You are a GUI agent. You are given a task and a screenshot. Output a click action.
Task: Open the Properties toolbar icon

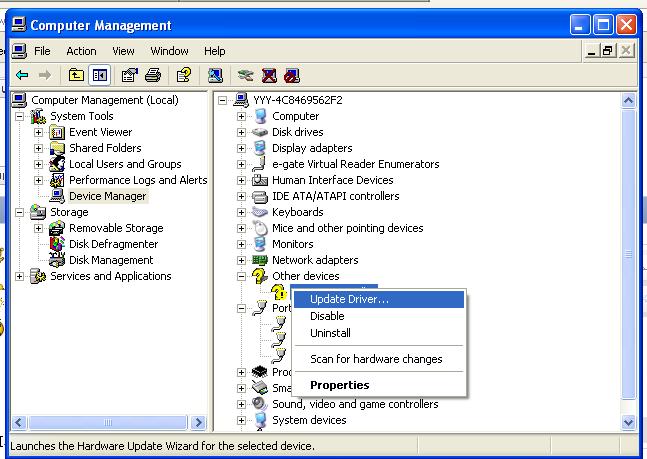click(x=129, y=75)
